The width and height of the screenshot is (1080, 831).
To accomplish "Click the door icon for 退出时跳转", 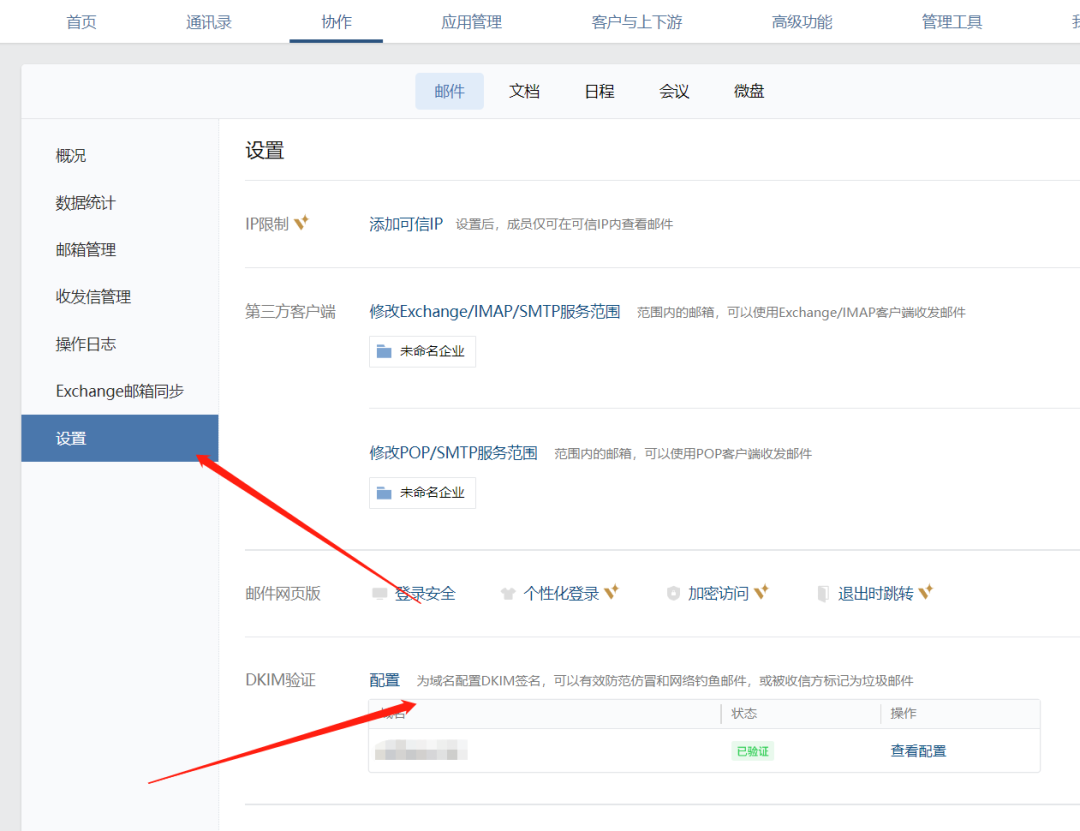I will pos(823,594).
